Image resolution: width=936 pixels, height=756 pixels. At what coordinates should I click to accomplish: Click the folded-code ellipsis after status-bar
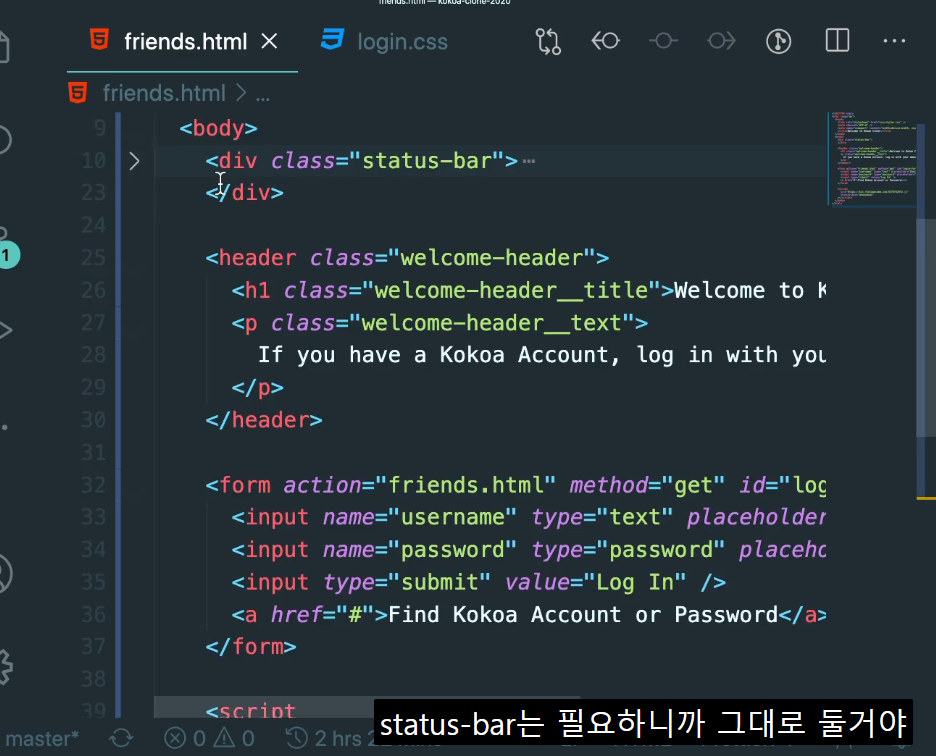click(529, 161)
